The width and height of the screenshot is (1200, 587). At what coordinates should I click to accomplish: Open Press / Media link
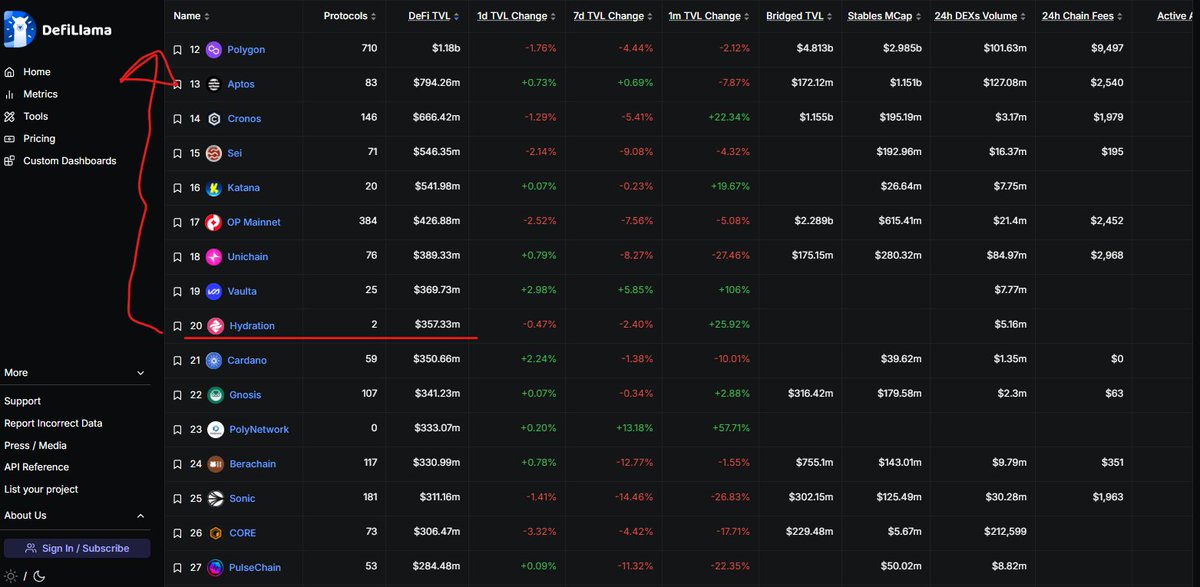[35, 446]
